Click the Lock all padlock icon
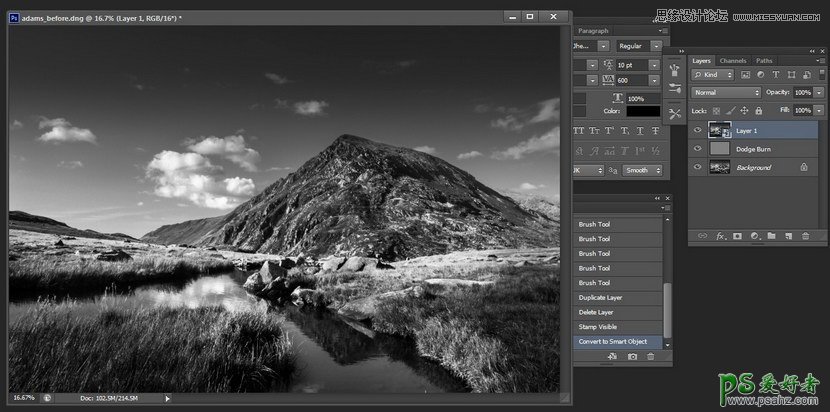This screenshot has height=412, width=830. click(x=758, y=110)
